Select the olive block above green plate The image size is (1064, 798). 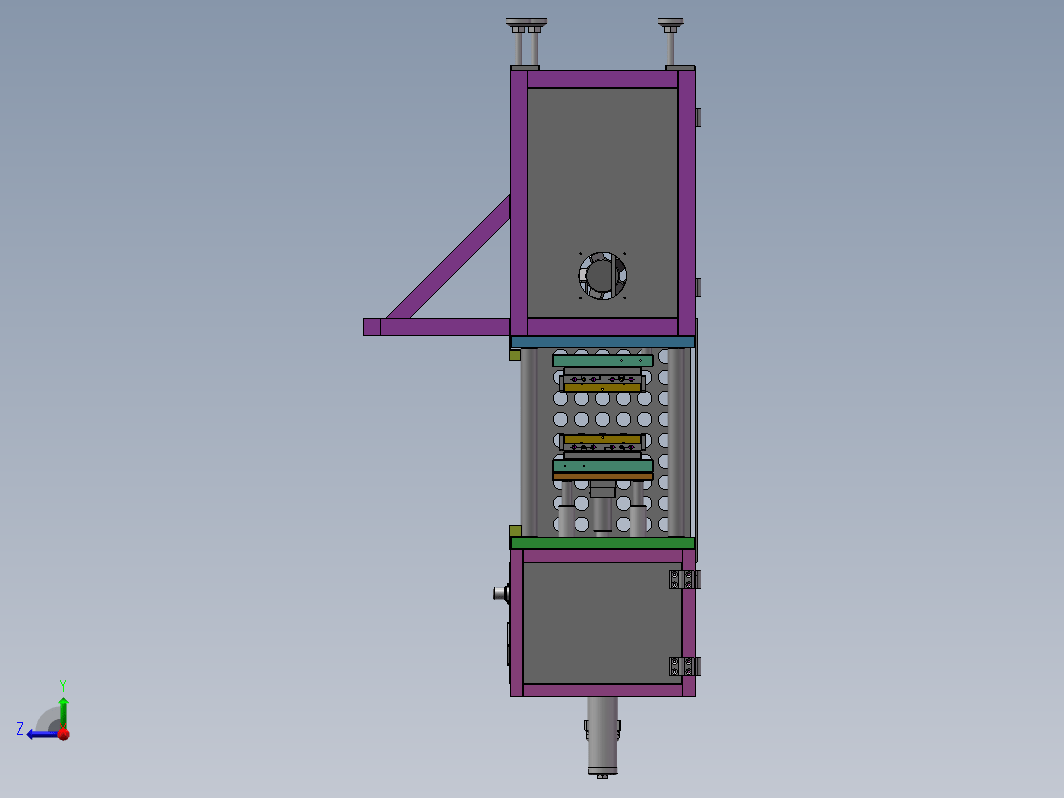pos(515,531)
